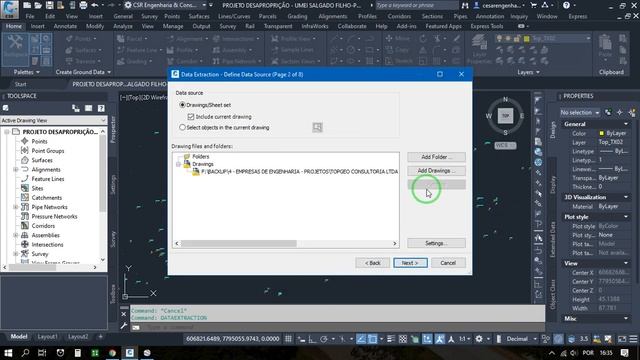Collapse the General section in Properties
This screenshot has height=360, width=640.
[626, 124]
